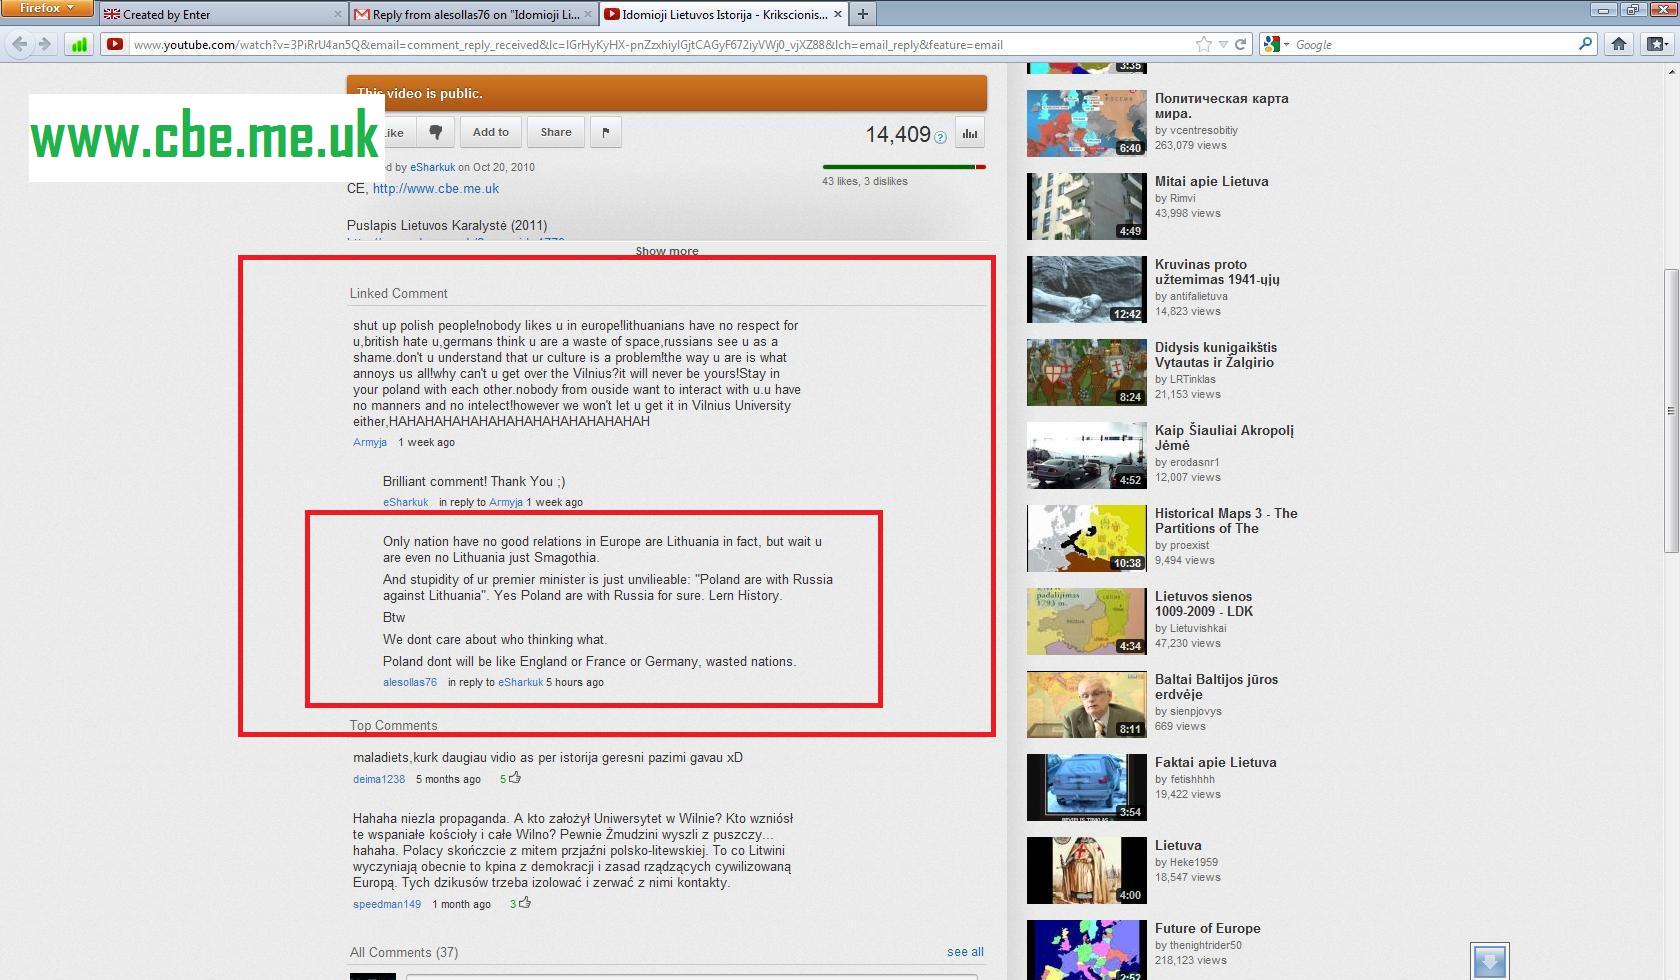Image resolution: width=1680 pixels, height=980 pixels.
Task: Switch to the Gmail 'Reply from alesollas76' tab
Action: click(475, 14)
